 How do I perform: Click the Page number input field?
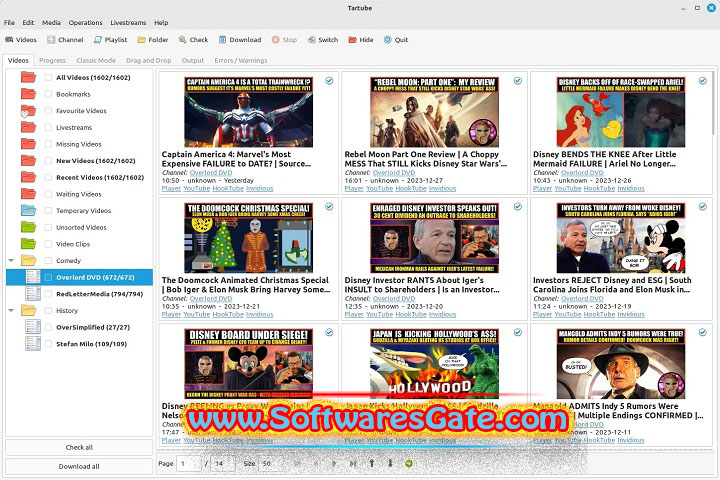(189, 463)
